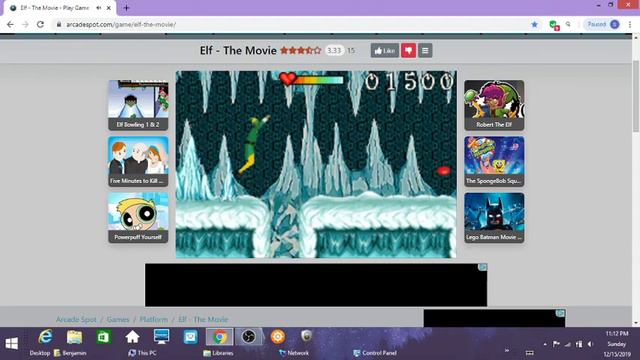Click the system tray volume icon
Screen dimensions: 640x360
590,344
